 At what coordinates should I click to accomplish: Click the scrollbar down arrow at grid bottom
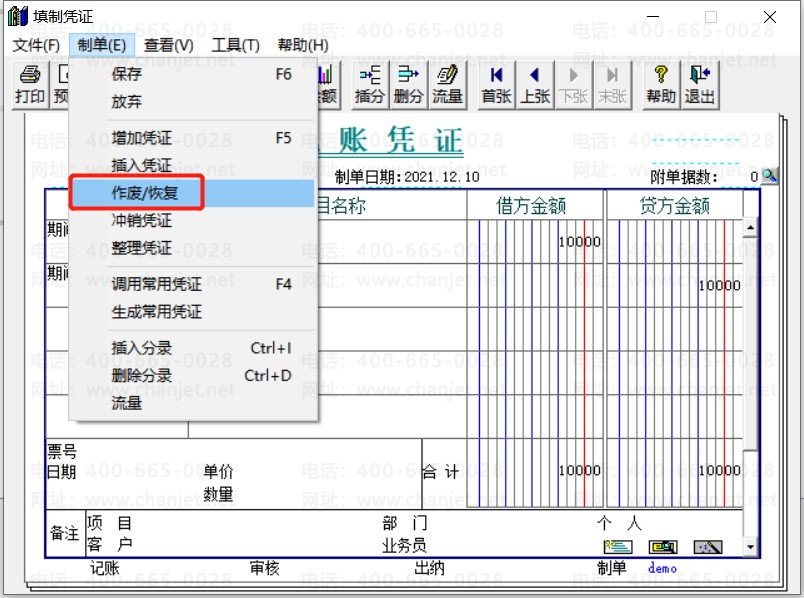click(750, 547)
